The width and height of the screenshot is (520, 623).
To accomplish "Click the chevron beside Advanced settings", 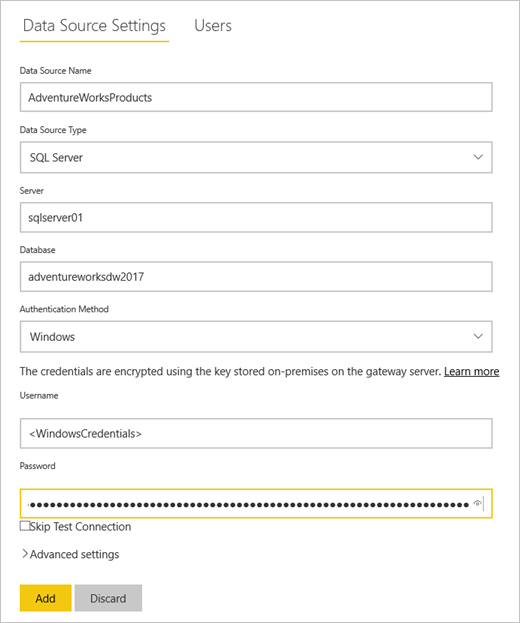I will pyautogui.click(x=25, y=554).
